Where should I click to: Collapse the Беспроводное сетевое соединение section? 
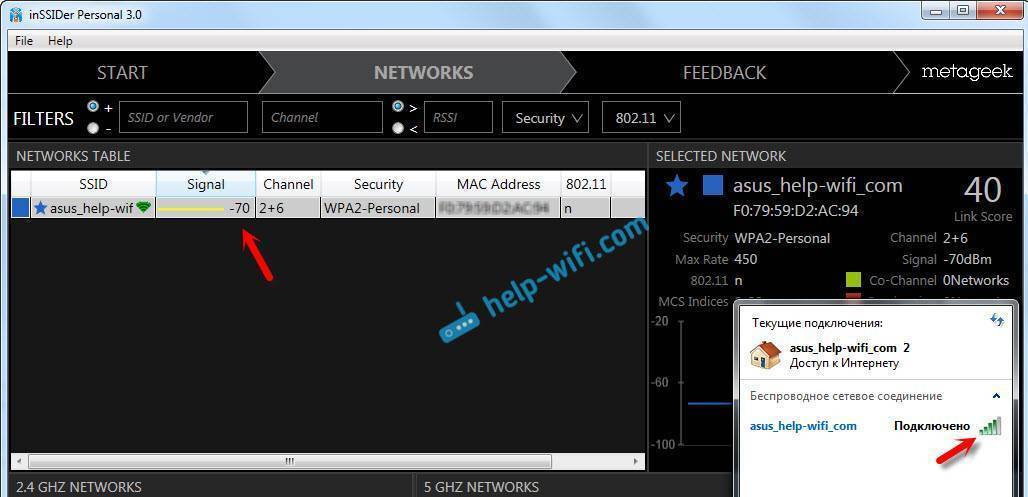(997, 396)
